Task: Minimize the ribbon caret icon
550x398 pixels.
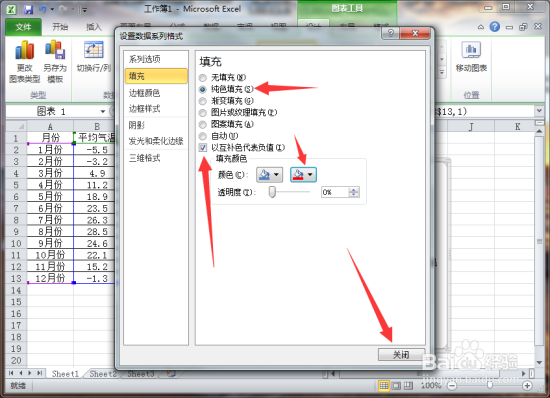Action: pos(481,27)
